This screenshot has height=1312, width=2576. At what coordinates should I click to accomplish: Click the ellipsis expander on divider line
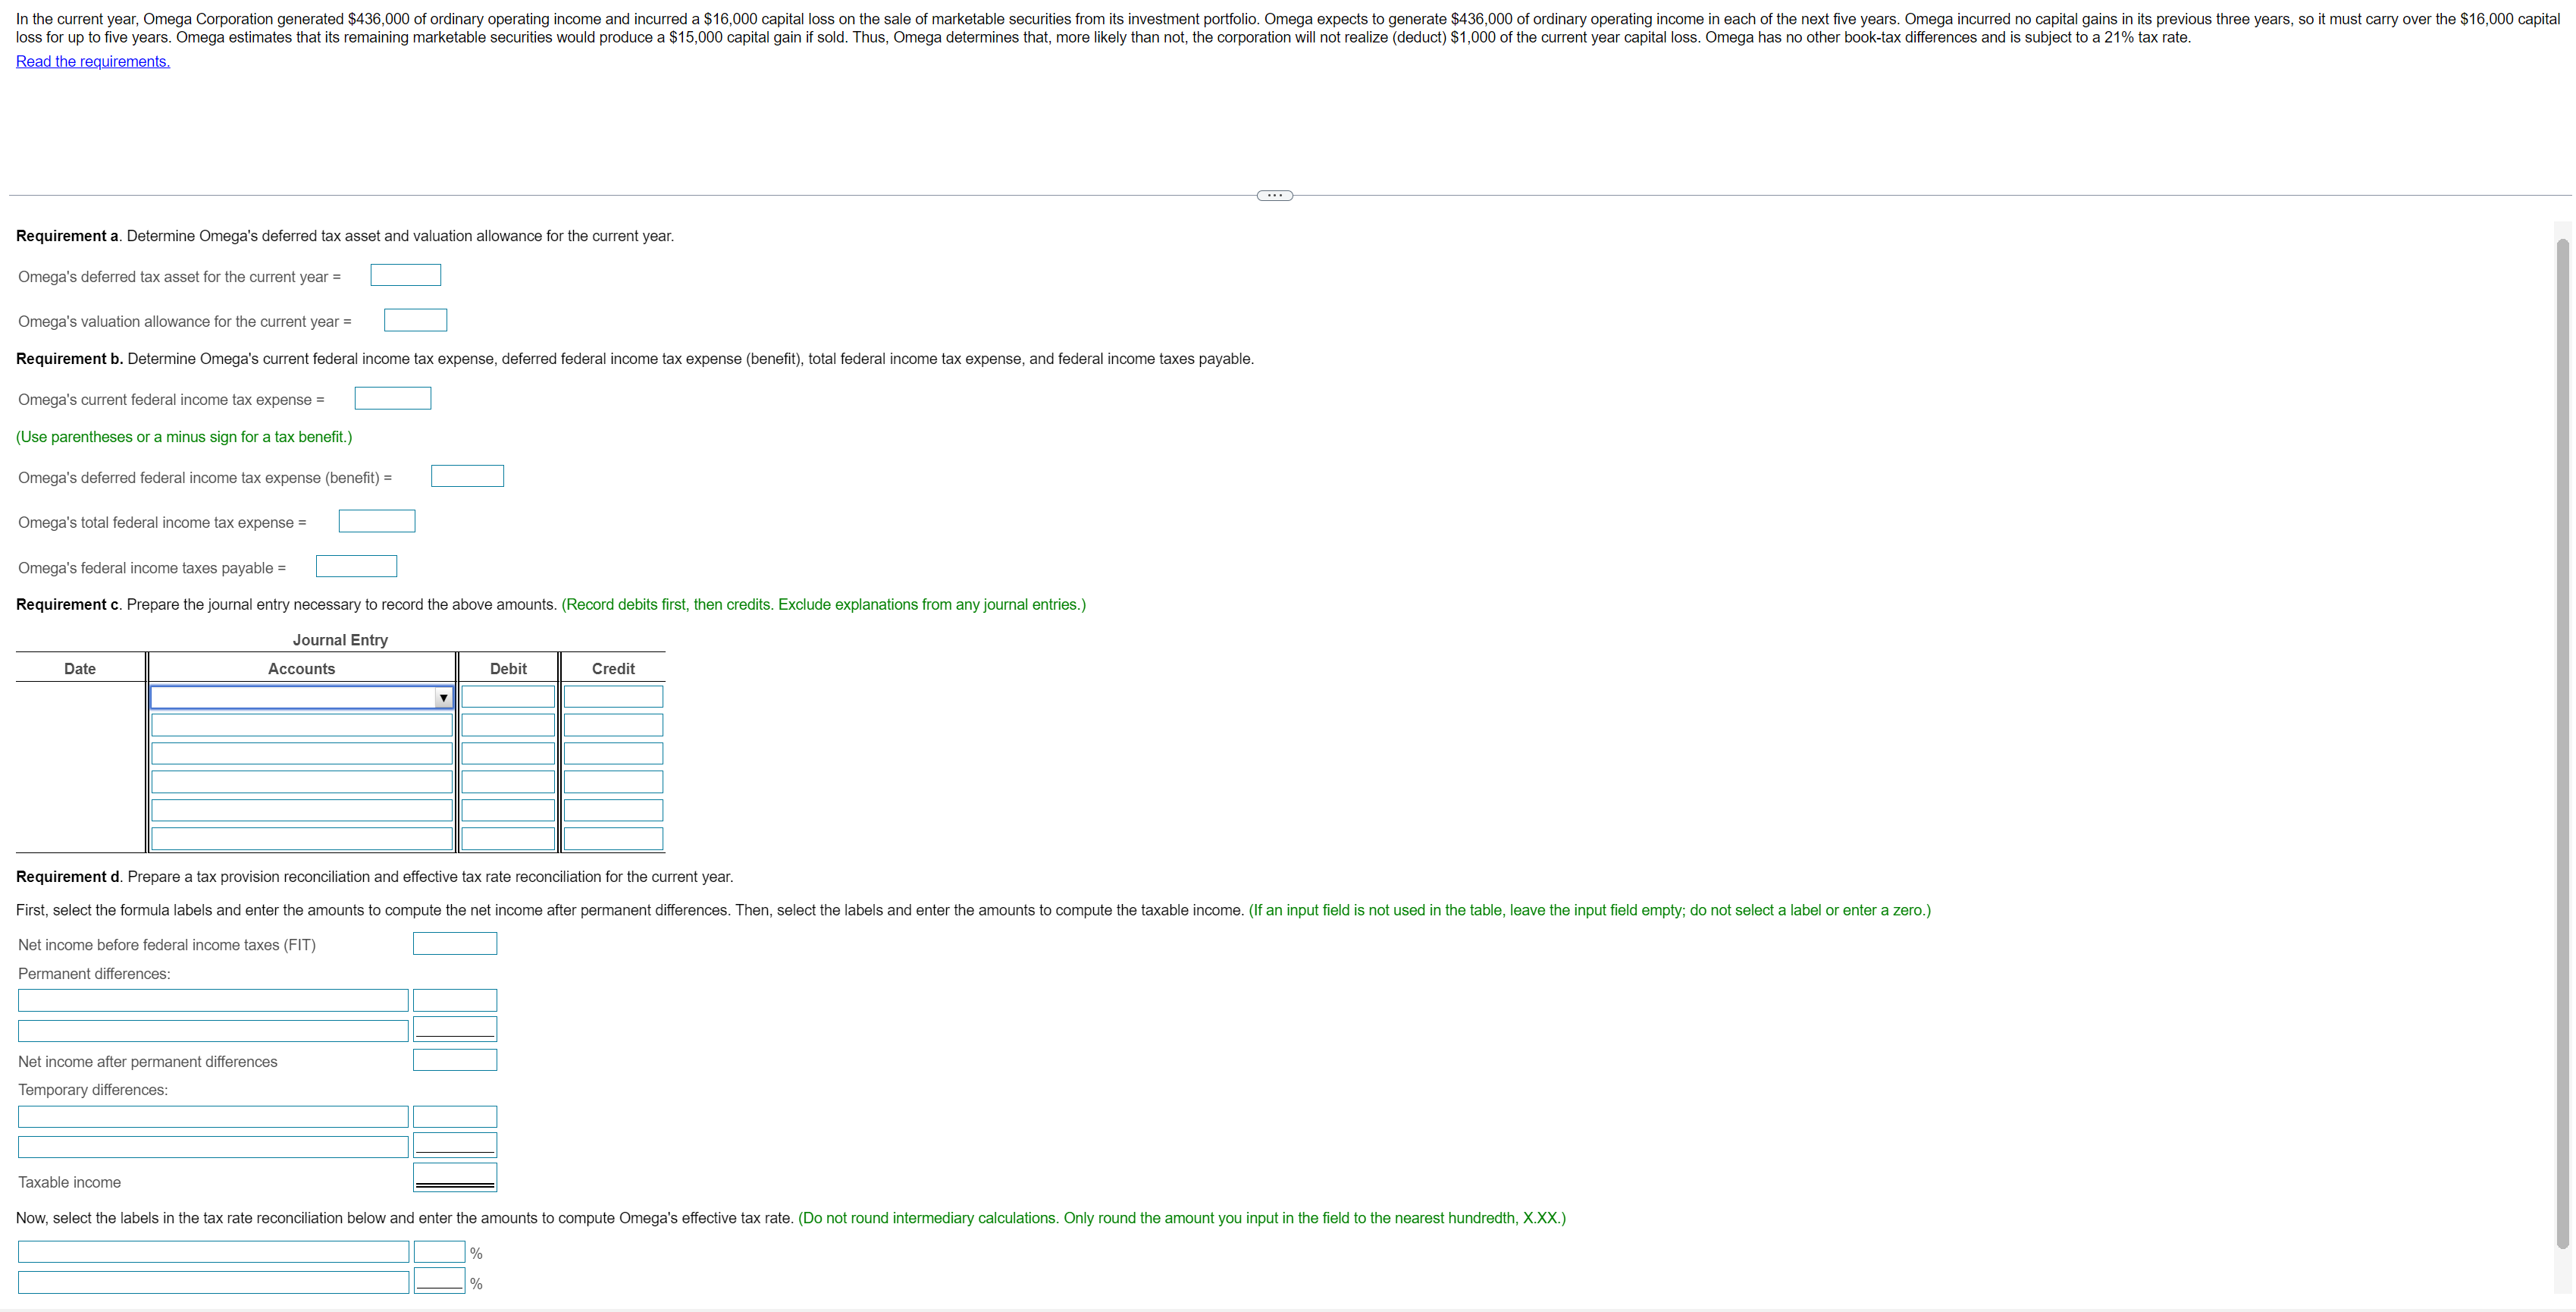1274,195
